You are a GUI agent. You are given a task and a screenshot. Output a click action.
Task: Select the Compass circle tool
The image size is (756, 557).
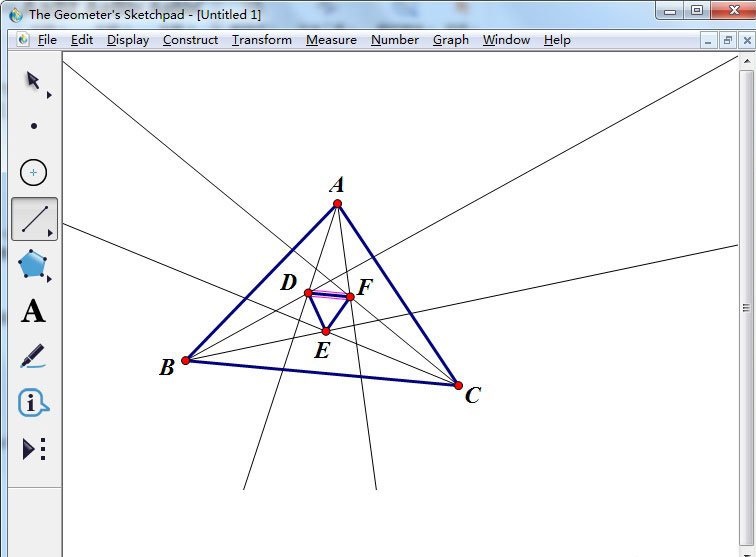click(33, 172)
